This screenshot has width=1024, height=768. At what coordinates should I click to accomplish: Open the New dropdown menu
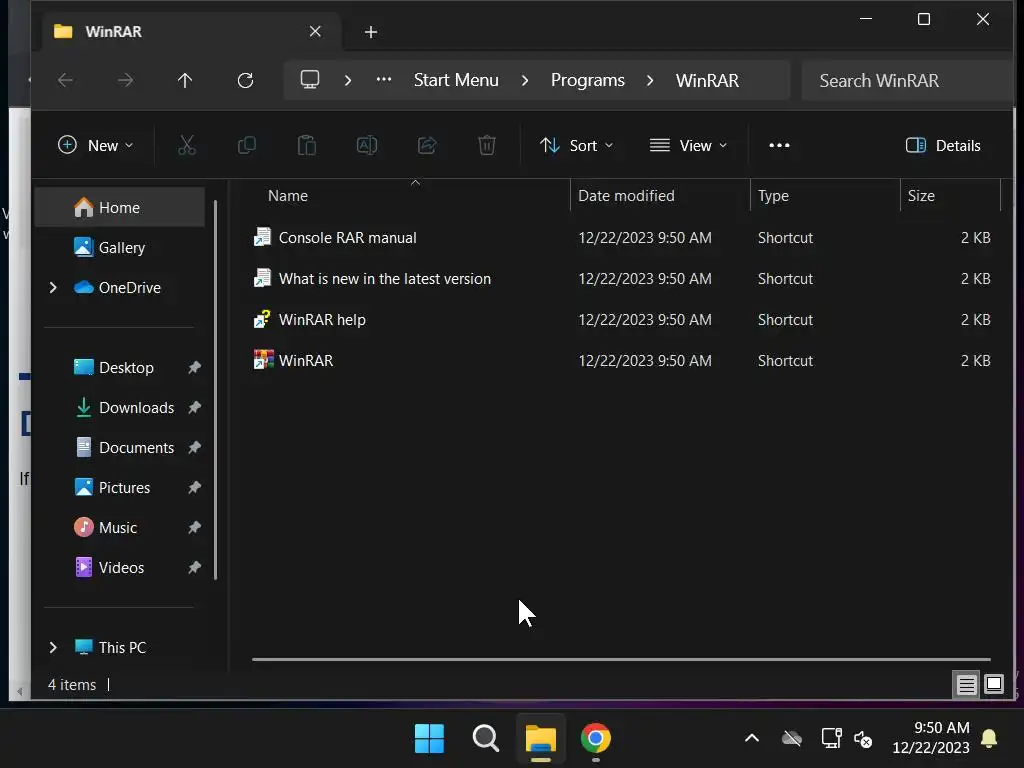[95, 145]
